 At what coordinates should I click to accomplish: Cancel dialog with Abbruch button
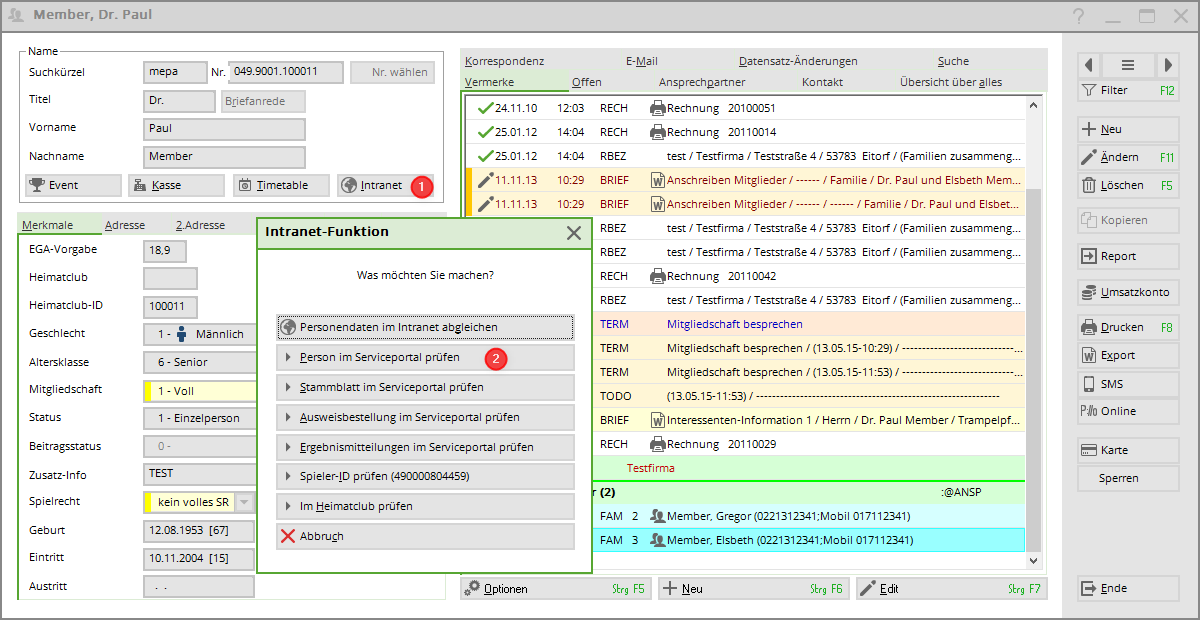[x=425, y=536]
